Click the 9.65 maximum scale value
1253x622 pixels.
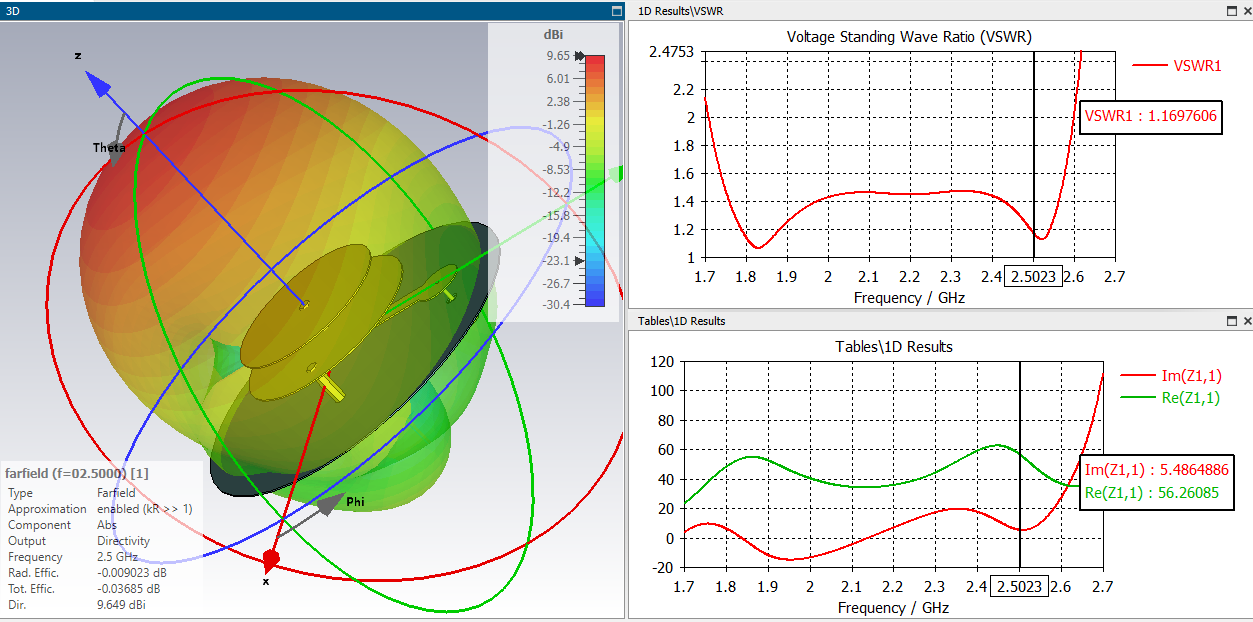[x=557, y=56]
